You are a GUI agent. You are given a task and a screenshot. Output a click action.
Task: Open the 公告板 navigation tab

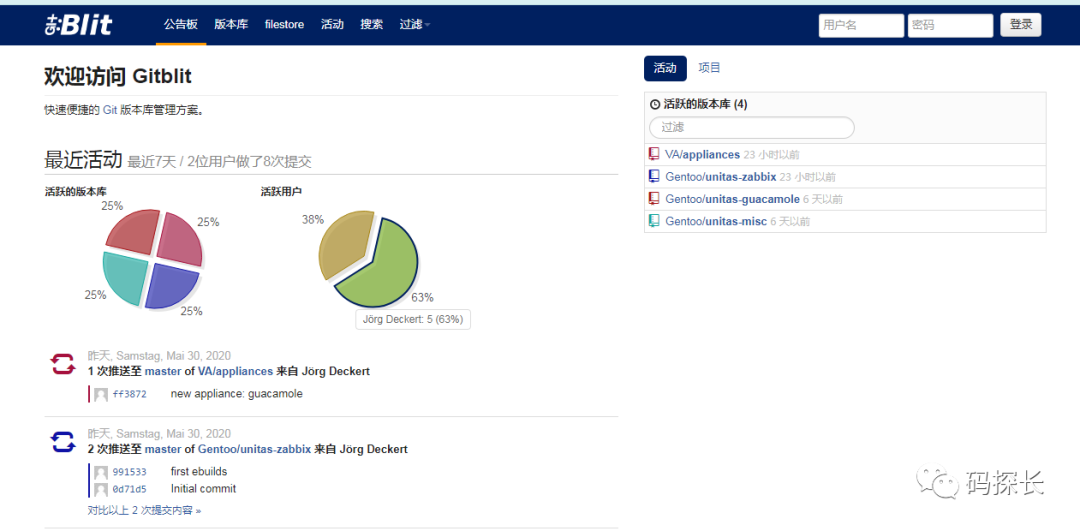(180, 24)
